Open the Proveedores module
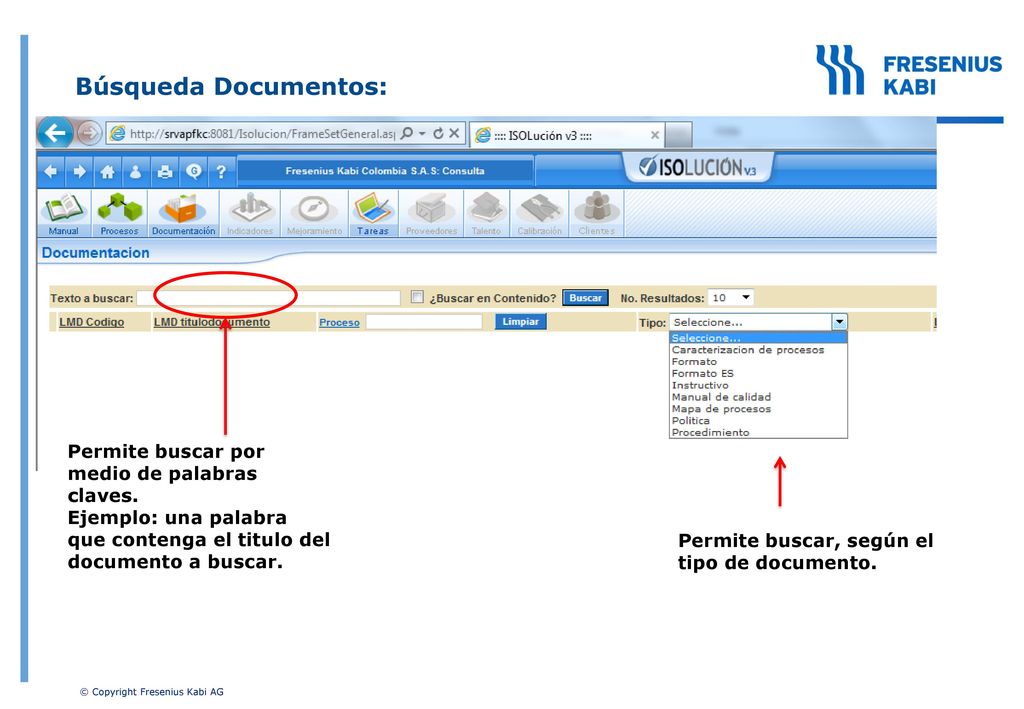Screen dimensions: 1024x709 (x=431, y=213)
